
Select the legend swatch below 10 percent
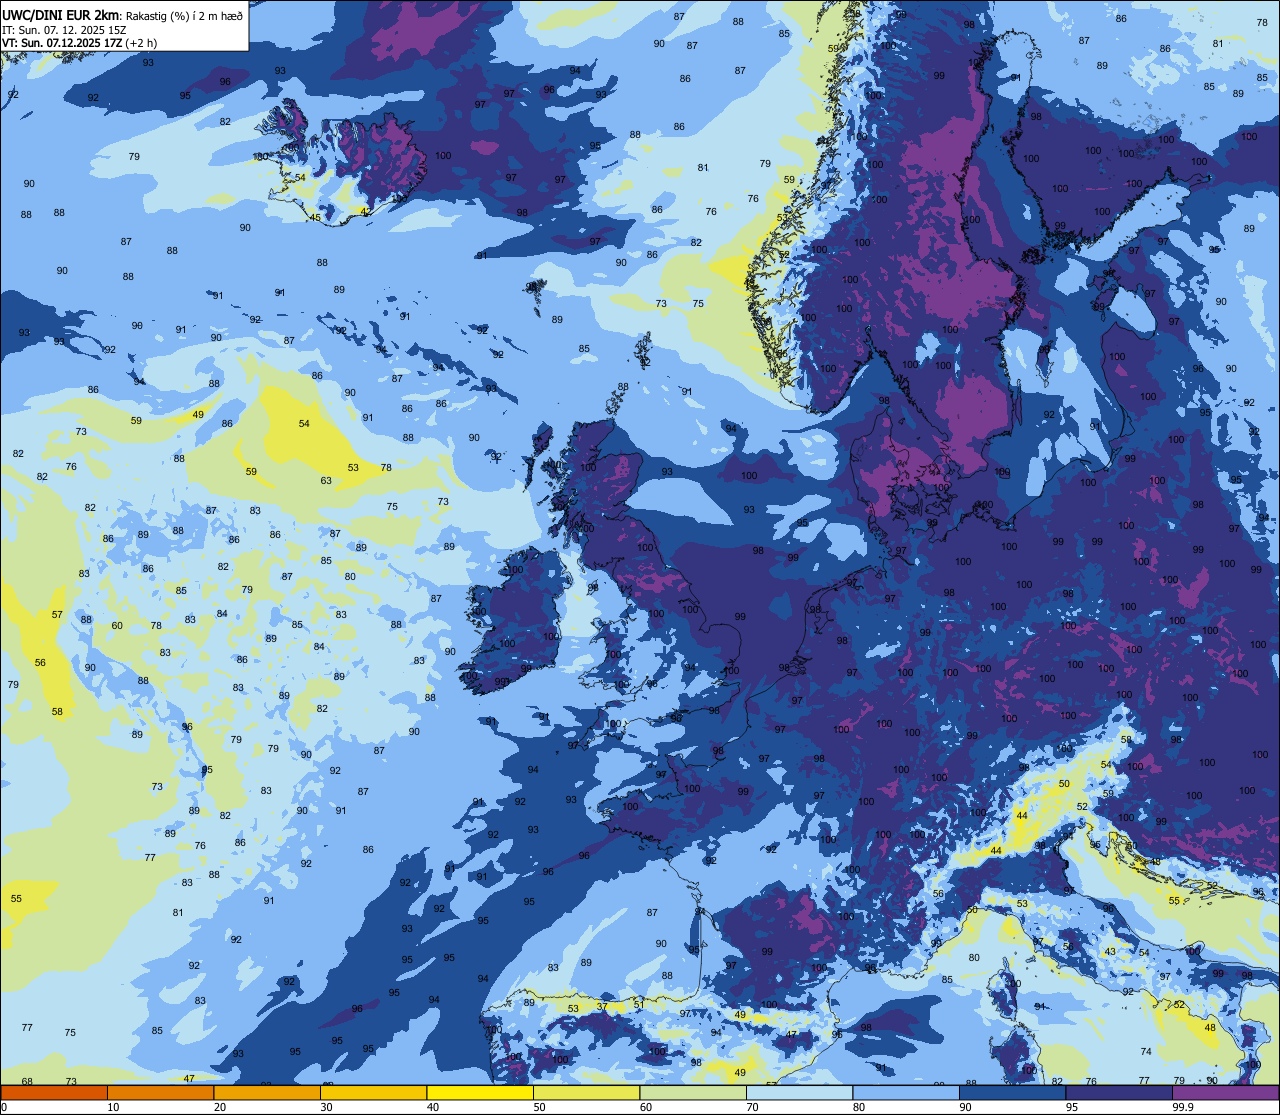[x=54, y=1093]
